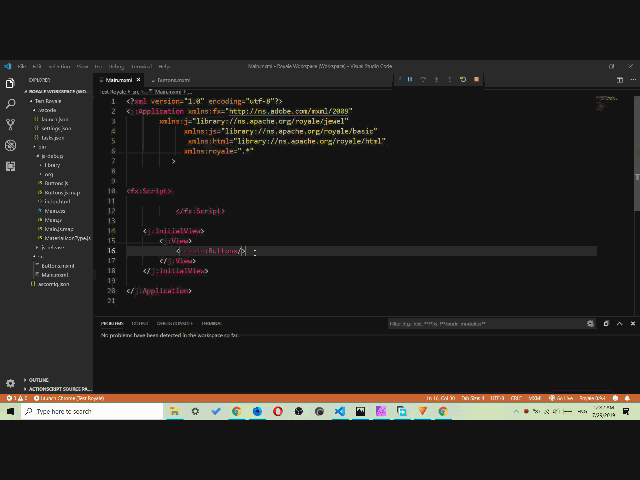Switch to the Buttons.mxml editor tab
This screenshot has width=640, height=480.
point(171,80)
